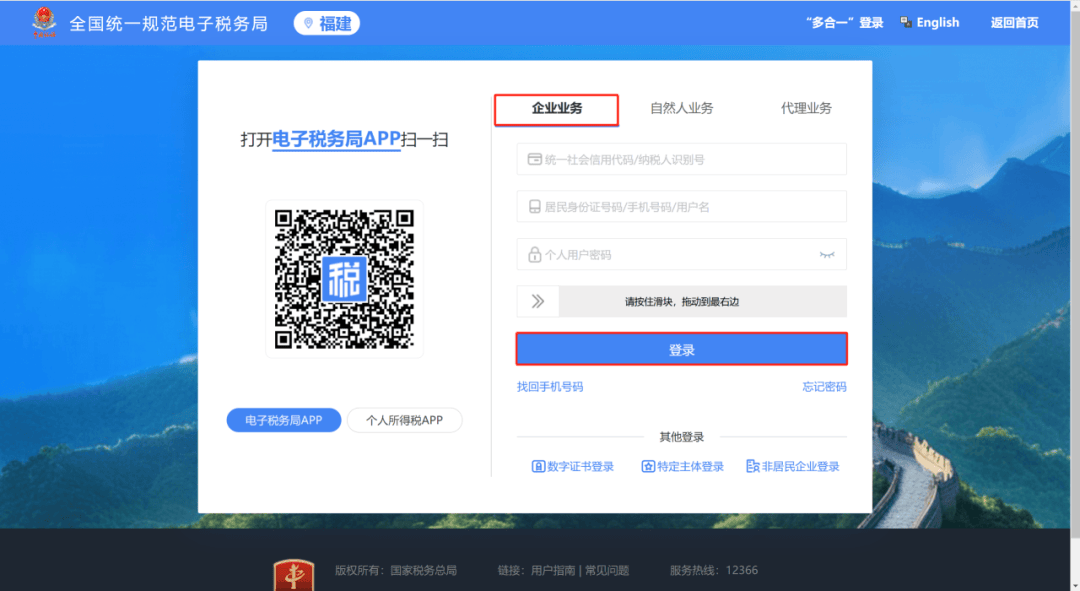1080x591 pixels.
Task: Click the QR code image
Action: [344, 279]
